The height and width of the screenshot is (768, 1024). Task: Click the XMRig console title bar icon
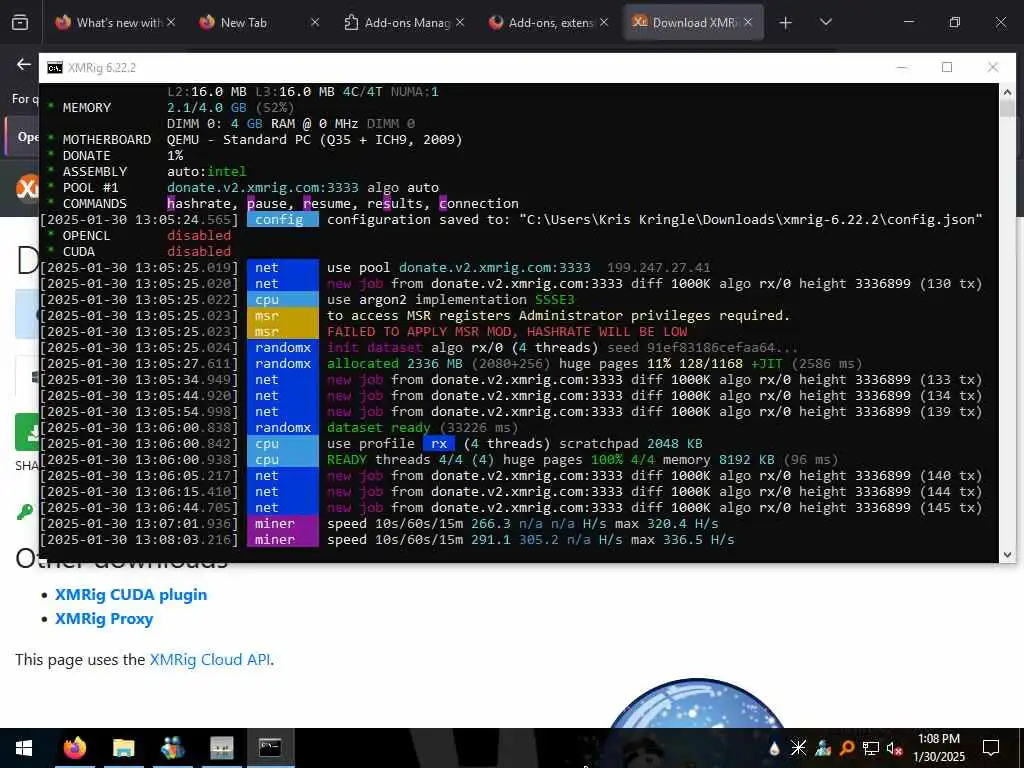tap(55, 68)
